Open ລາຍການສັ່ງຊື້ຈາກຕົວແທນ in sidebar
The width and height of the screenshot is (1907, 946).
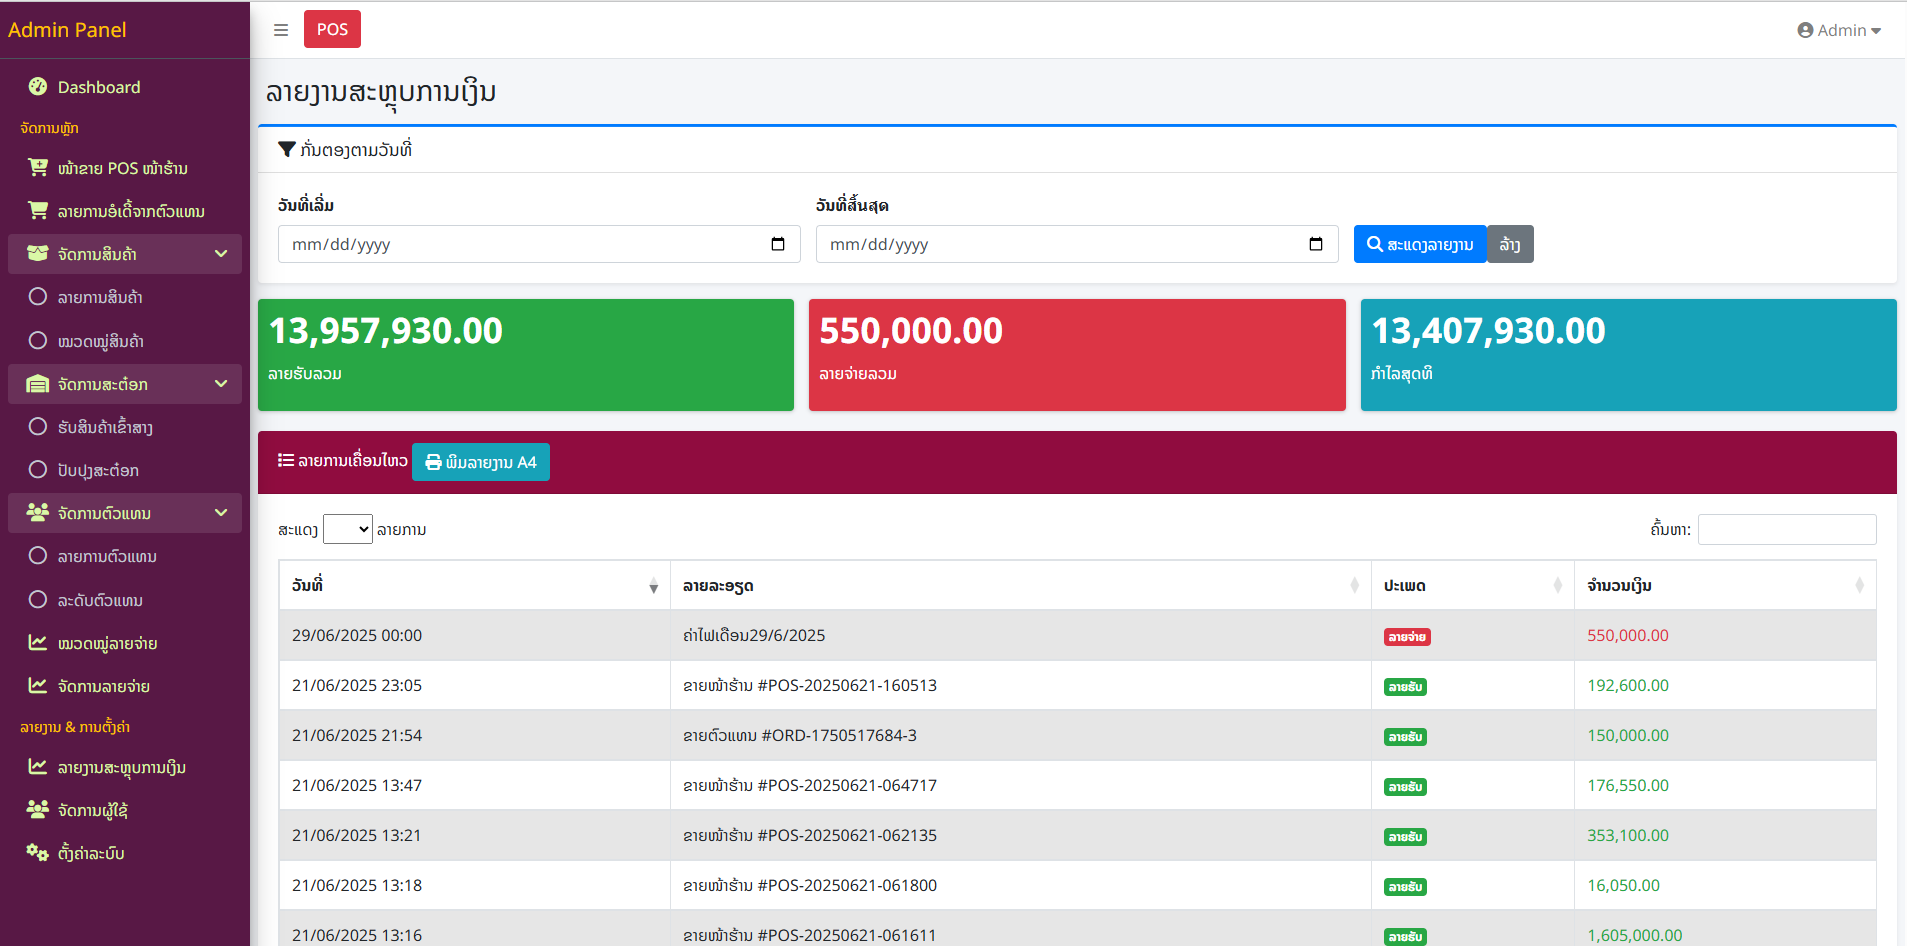pos(130,211)
